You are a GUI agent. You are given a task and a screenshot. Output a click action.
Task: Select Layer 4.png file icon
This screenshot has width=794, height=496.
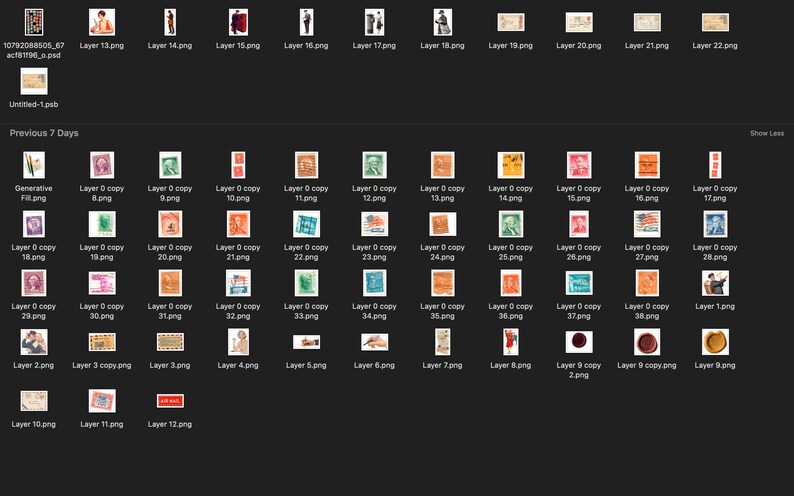(x=238, y=342)
